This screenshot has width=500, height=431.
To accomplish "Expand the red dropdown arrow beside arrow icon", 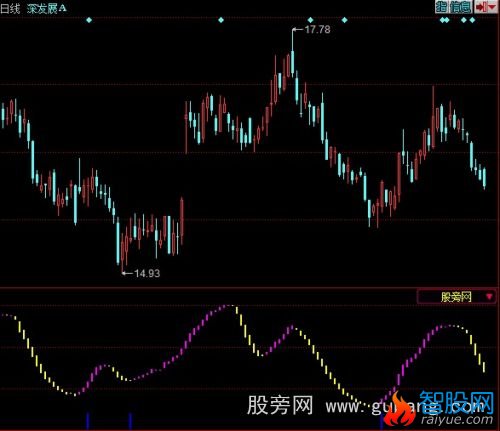I will click(x=492, y=7).
